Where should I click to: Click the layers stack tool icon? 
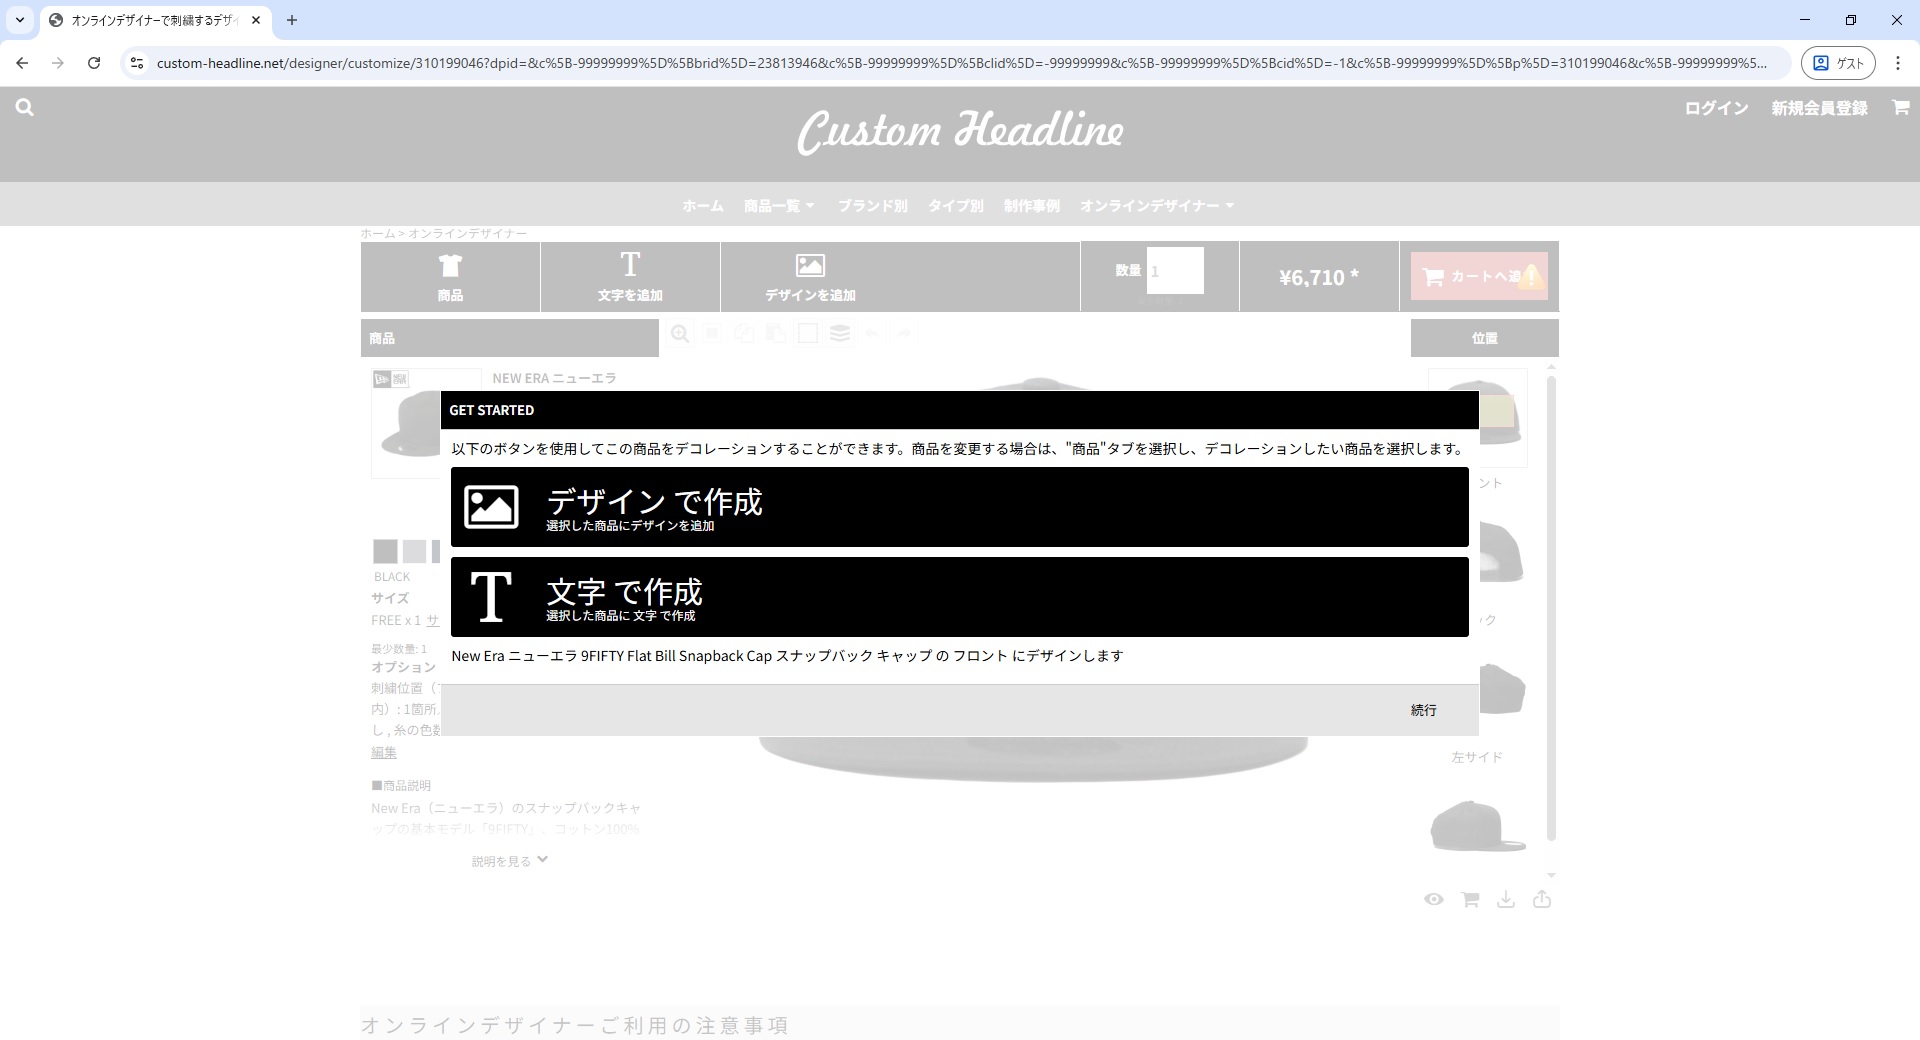pos(840,334)
